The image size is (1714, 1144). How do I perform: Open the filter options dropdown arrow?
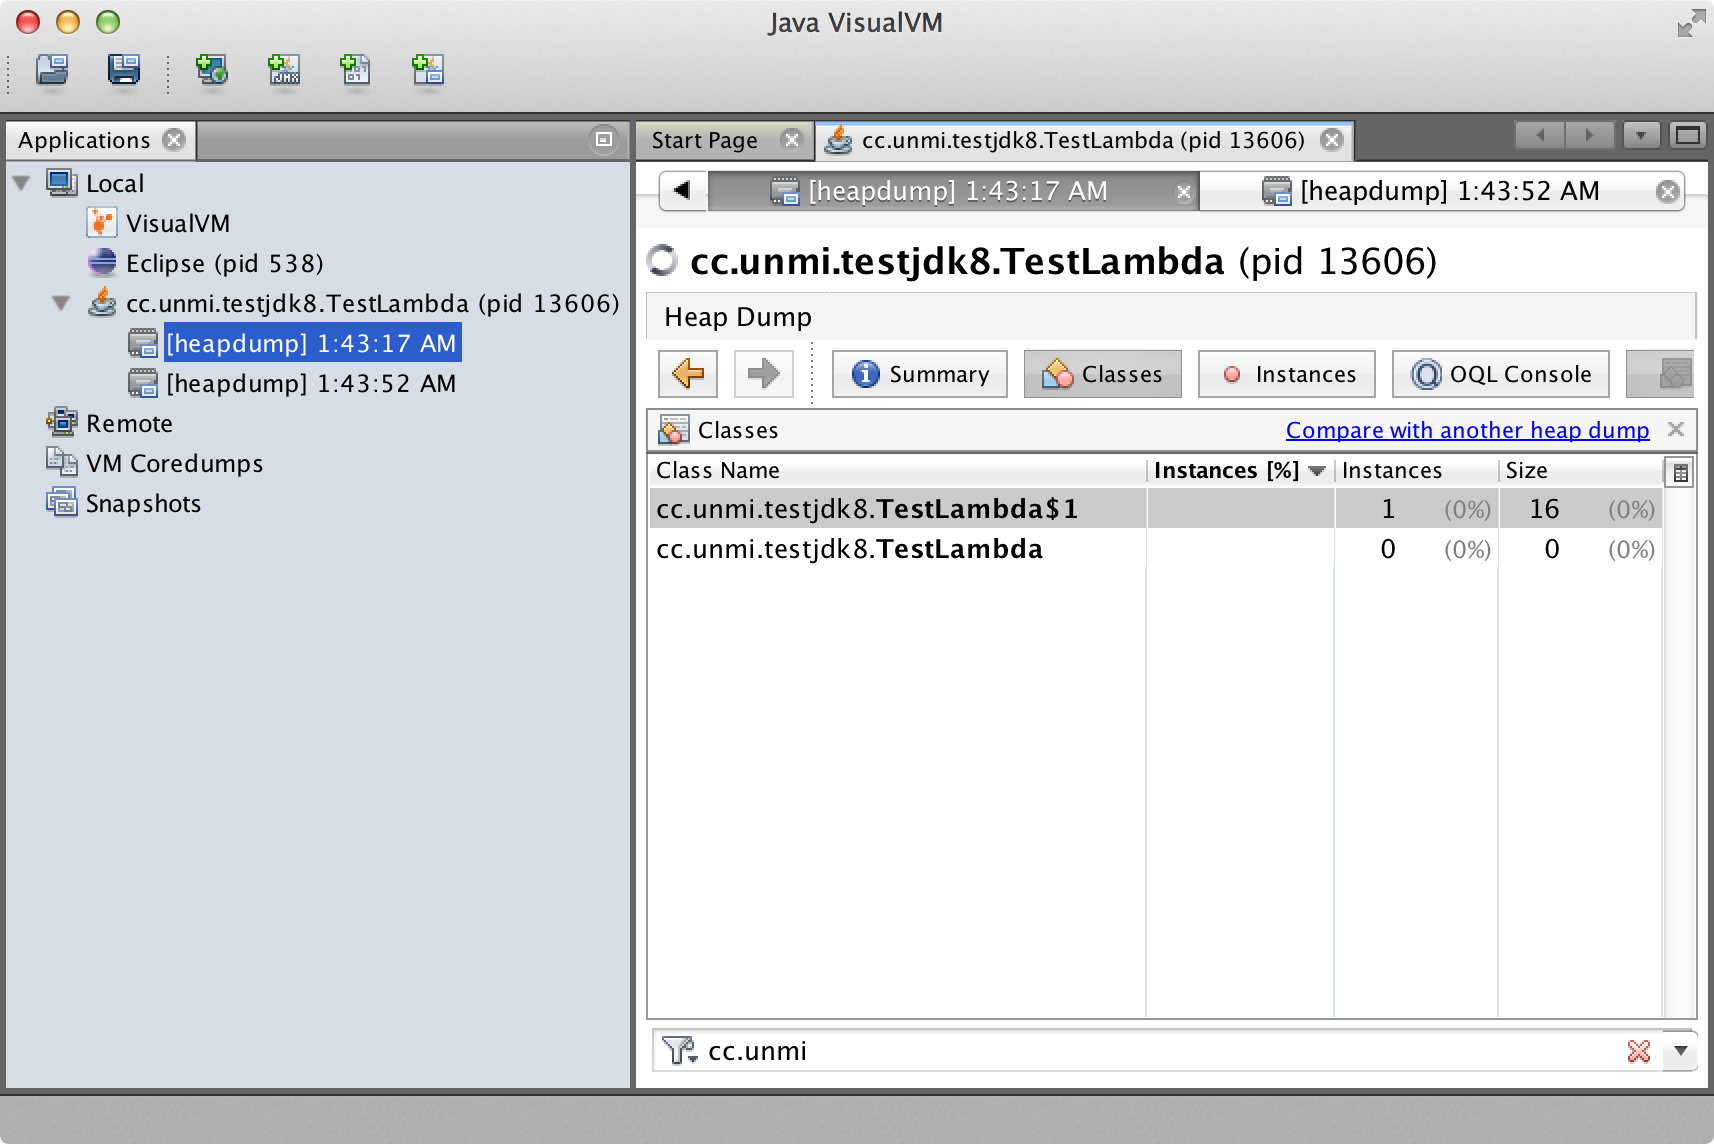pos(1681,1051)
